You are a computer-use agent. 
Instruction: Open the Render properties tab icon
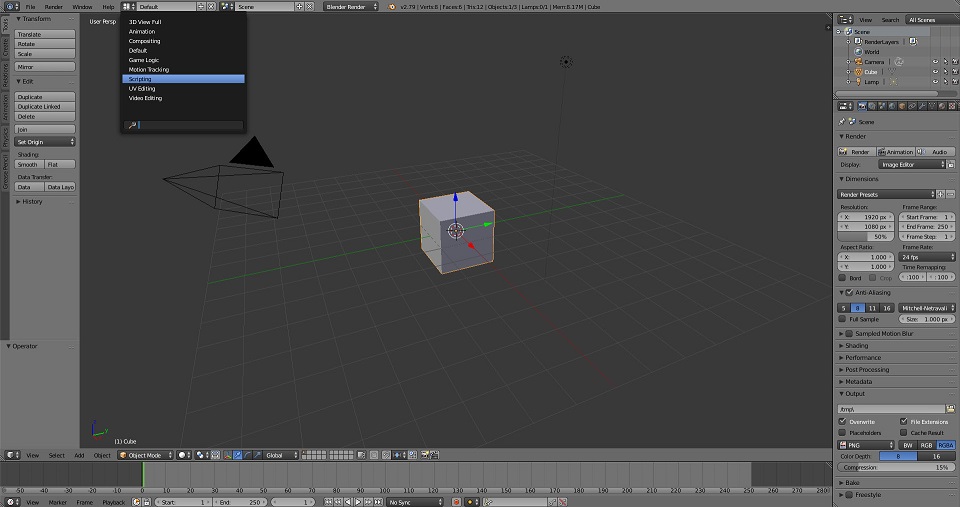pos(862,106)
